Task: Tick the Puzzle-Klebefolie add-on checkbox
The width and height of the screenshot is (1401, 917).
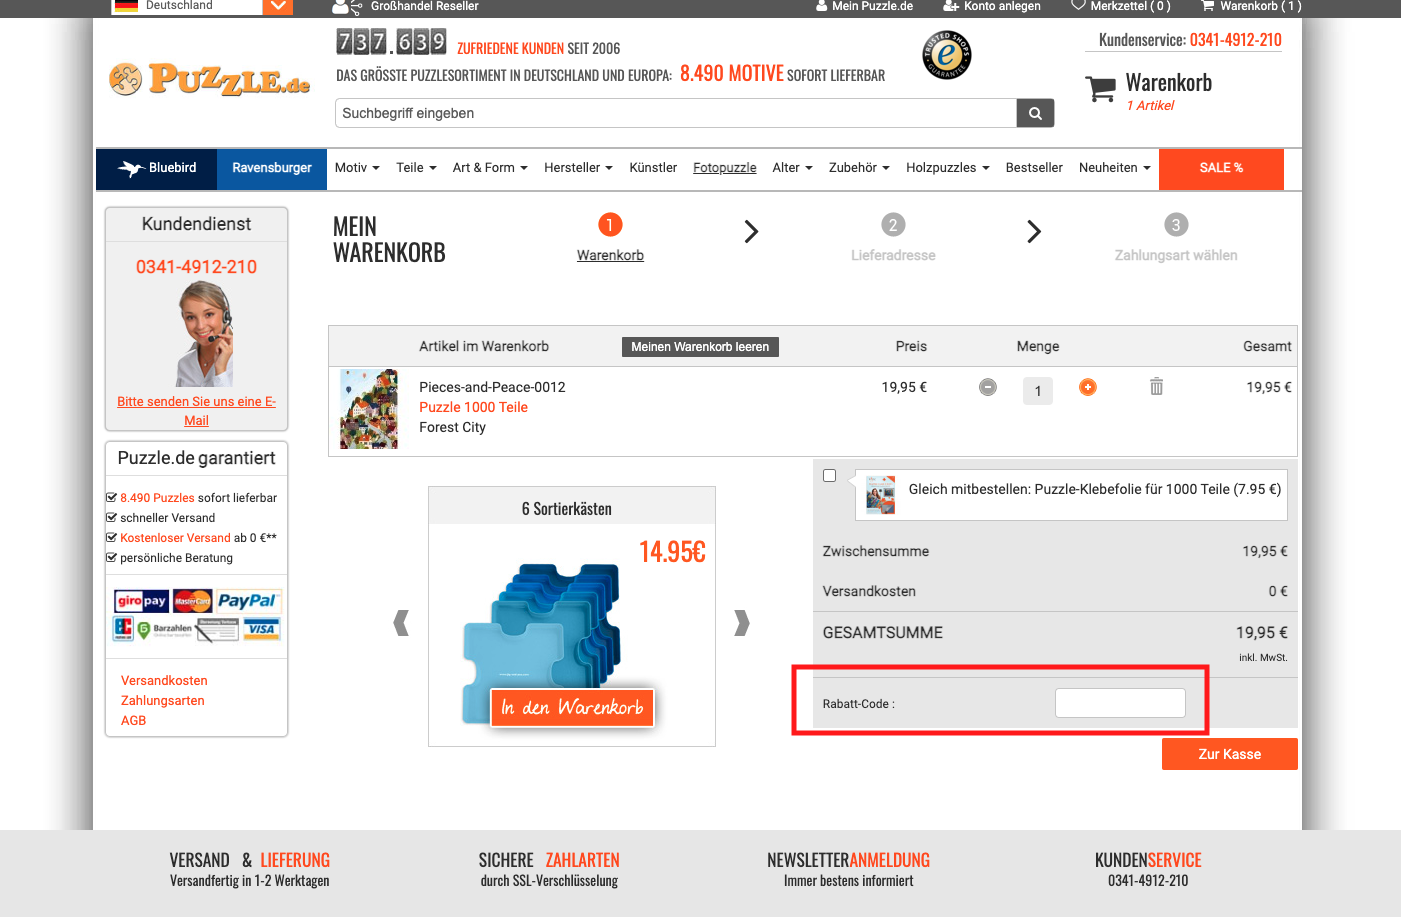Action: tap(829, 476)
